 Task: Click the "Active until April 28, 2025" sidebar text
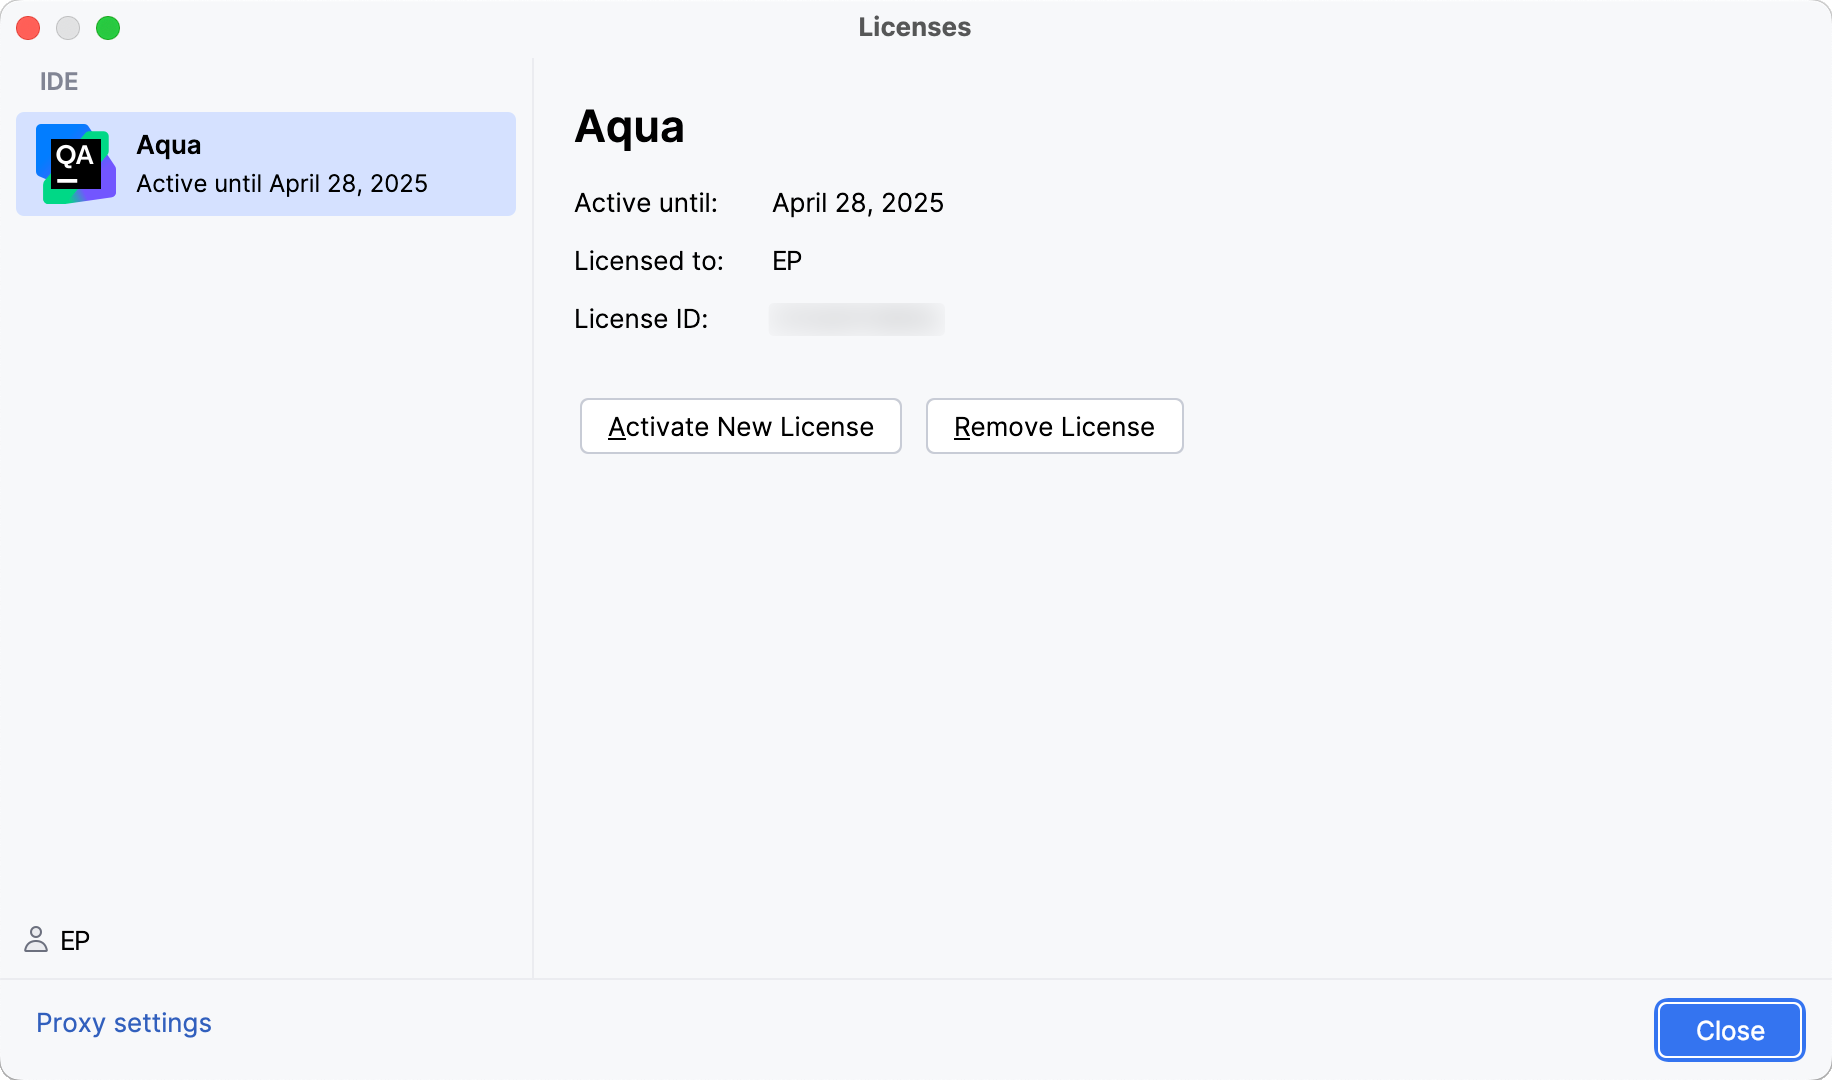[282, 184]
